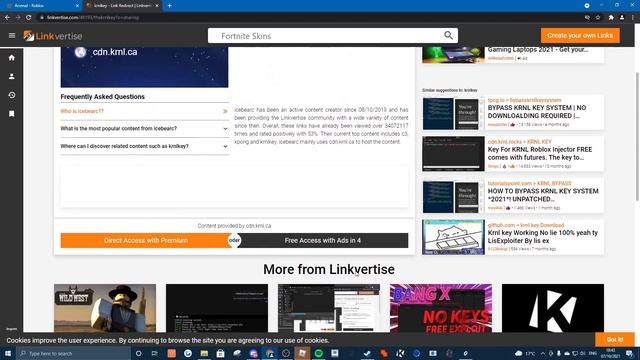Image resolution: width=640 pixels, height=360 pixels.
Task: Bookmark page with star icon
Action: tap(598, 18)
